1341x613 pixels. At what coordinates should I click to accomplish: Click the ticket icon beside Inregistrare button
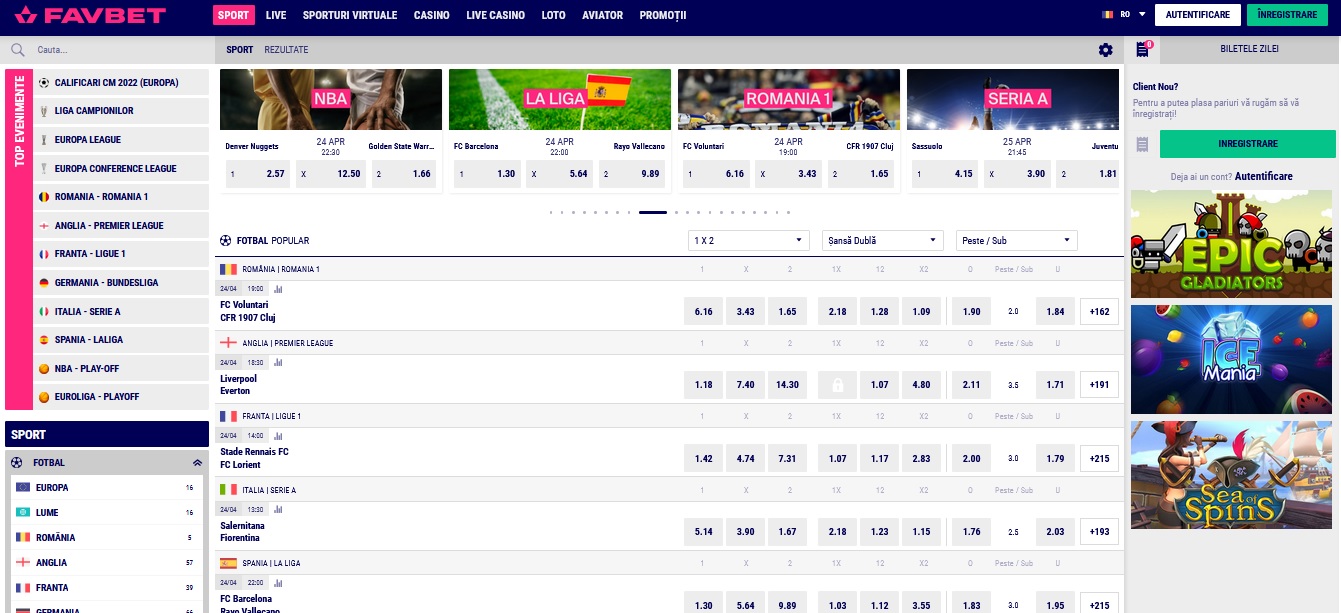click(x=1143, y=145)
